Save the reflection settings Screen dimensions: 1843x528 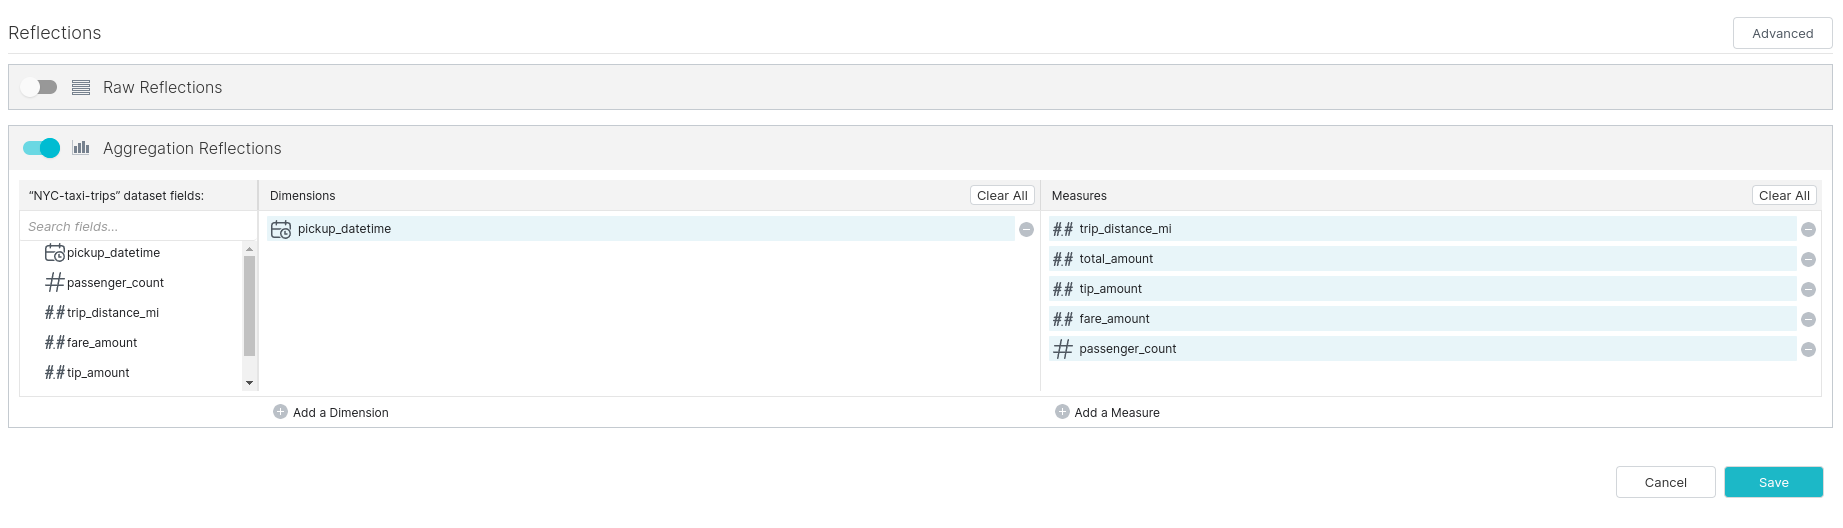(1773, 482)
